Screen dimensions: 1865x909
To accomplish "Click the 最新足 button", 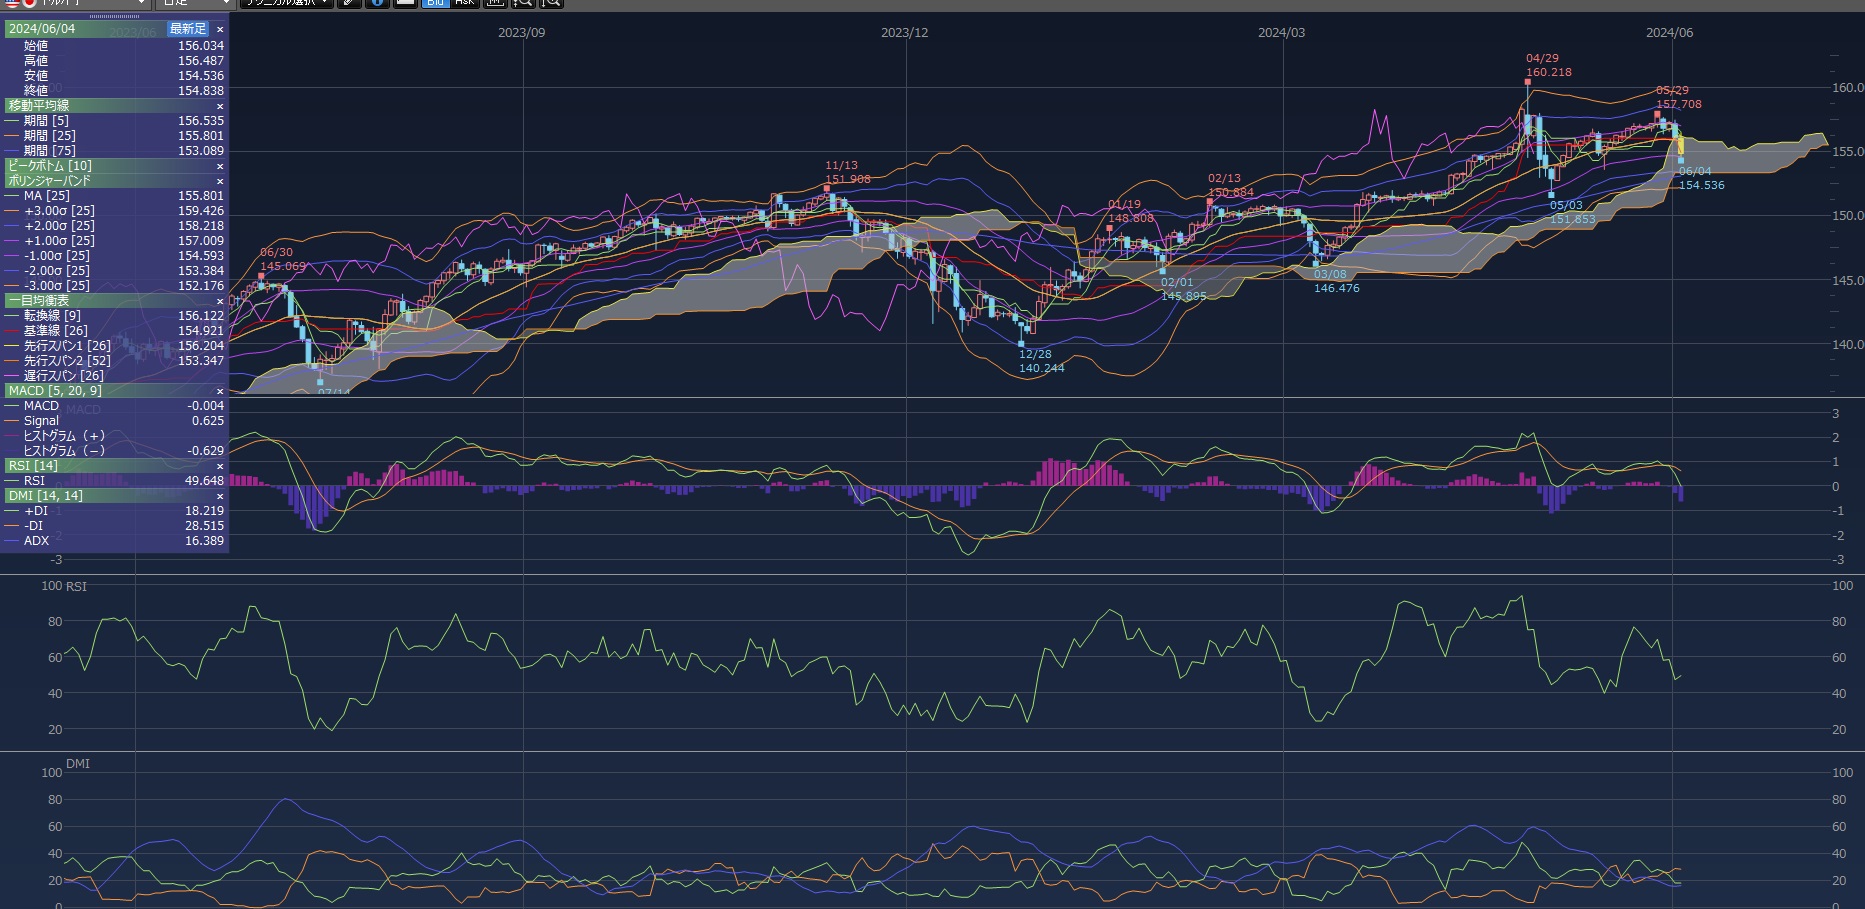I will [188, 29].
